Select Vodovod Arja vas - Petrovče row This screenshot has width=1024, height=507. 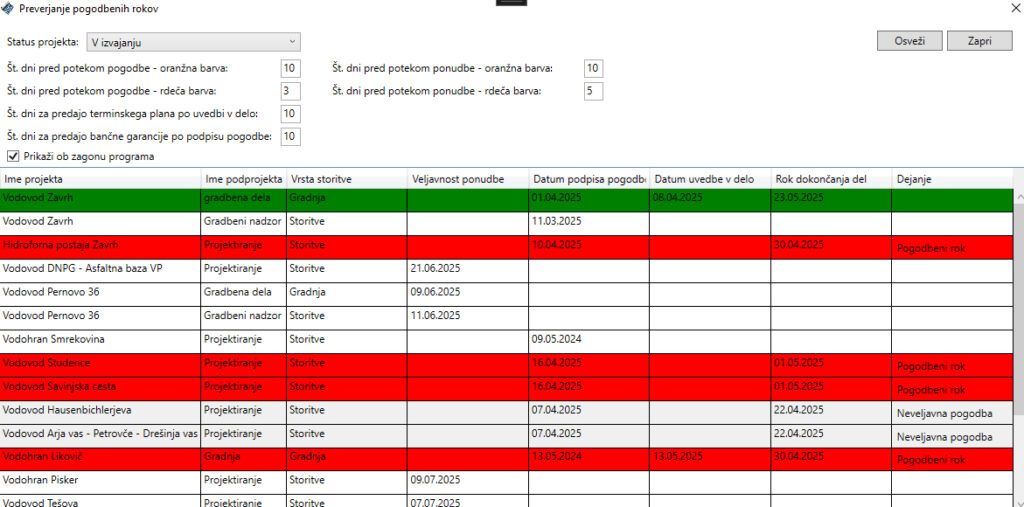pyautogui.click(x=507, y=435)
